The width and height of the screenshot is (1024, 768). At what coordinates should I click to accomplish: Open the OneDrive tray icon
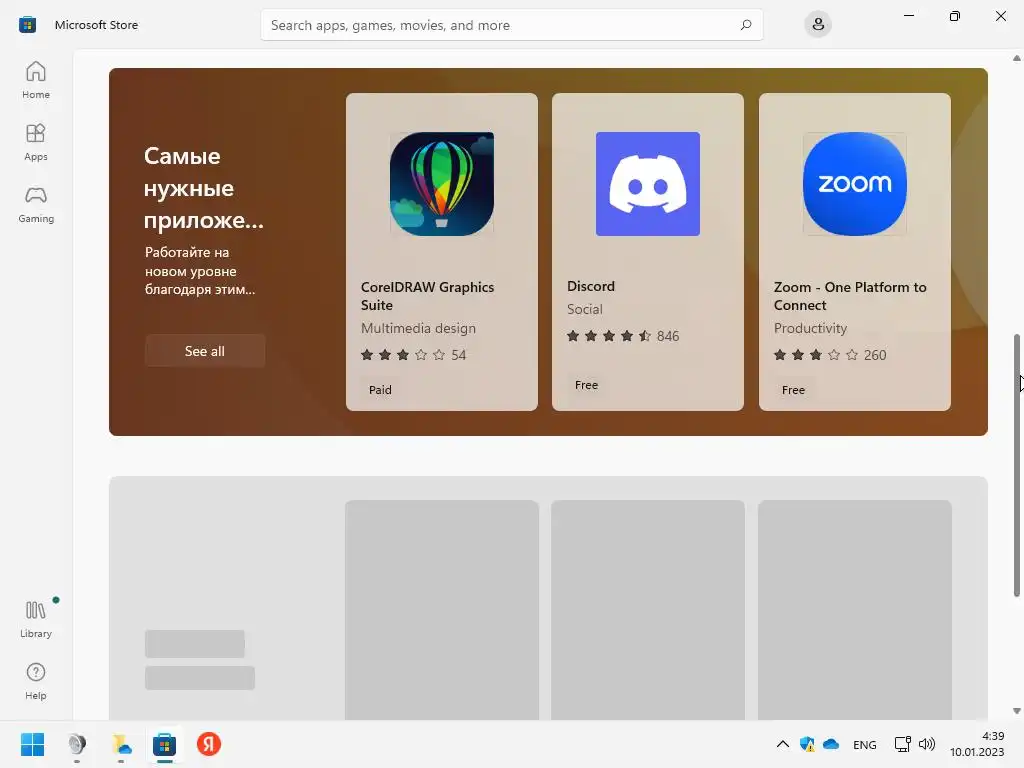pyautogui.click(x=831, y=744)
